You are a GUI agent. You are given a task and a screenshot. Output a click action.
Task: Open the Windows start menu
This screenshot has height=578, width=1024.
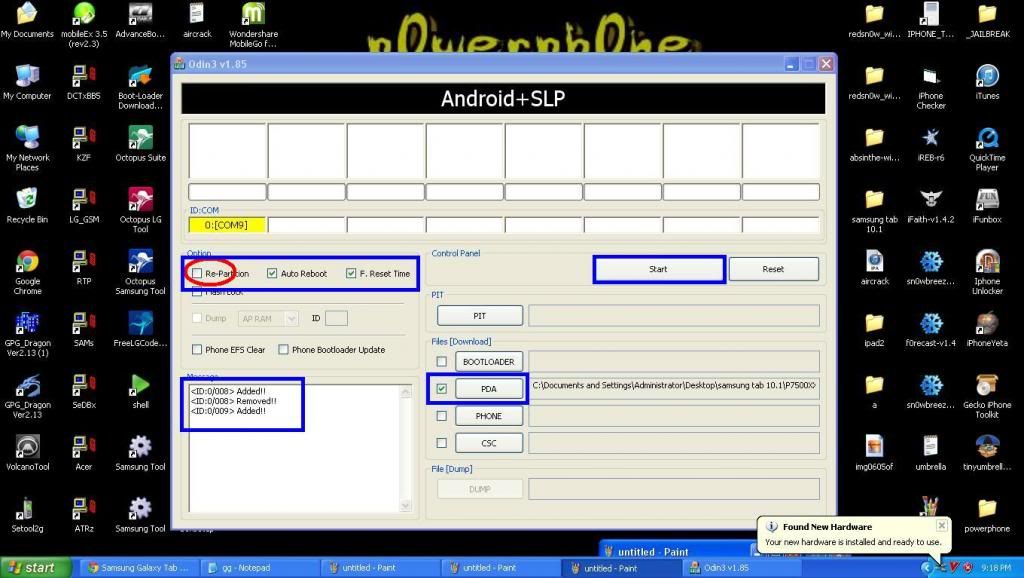[34, 568]
